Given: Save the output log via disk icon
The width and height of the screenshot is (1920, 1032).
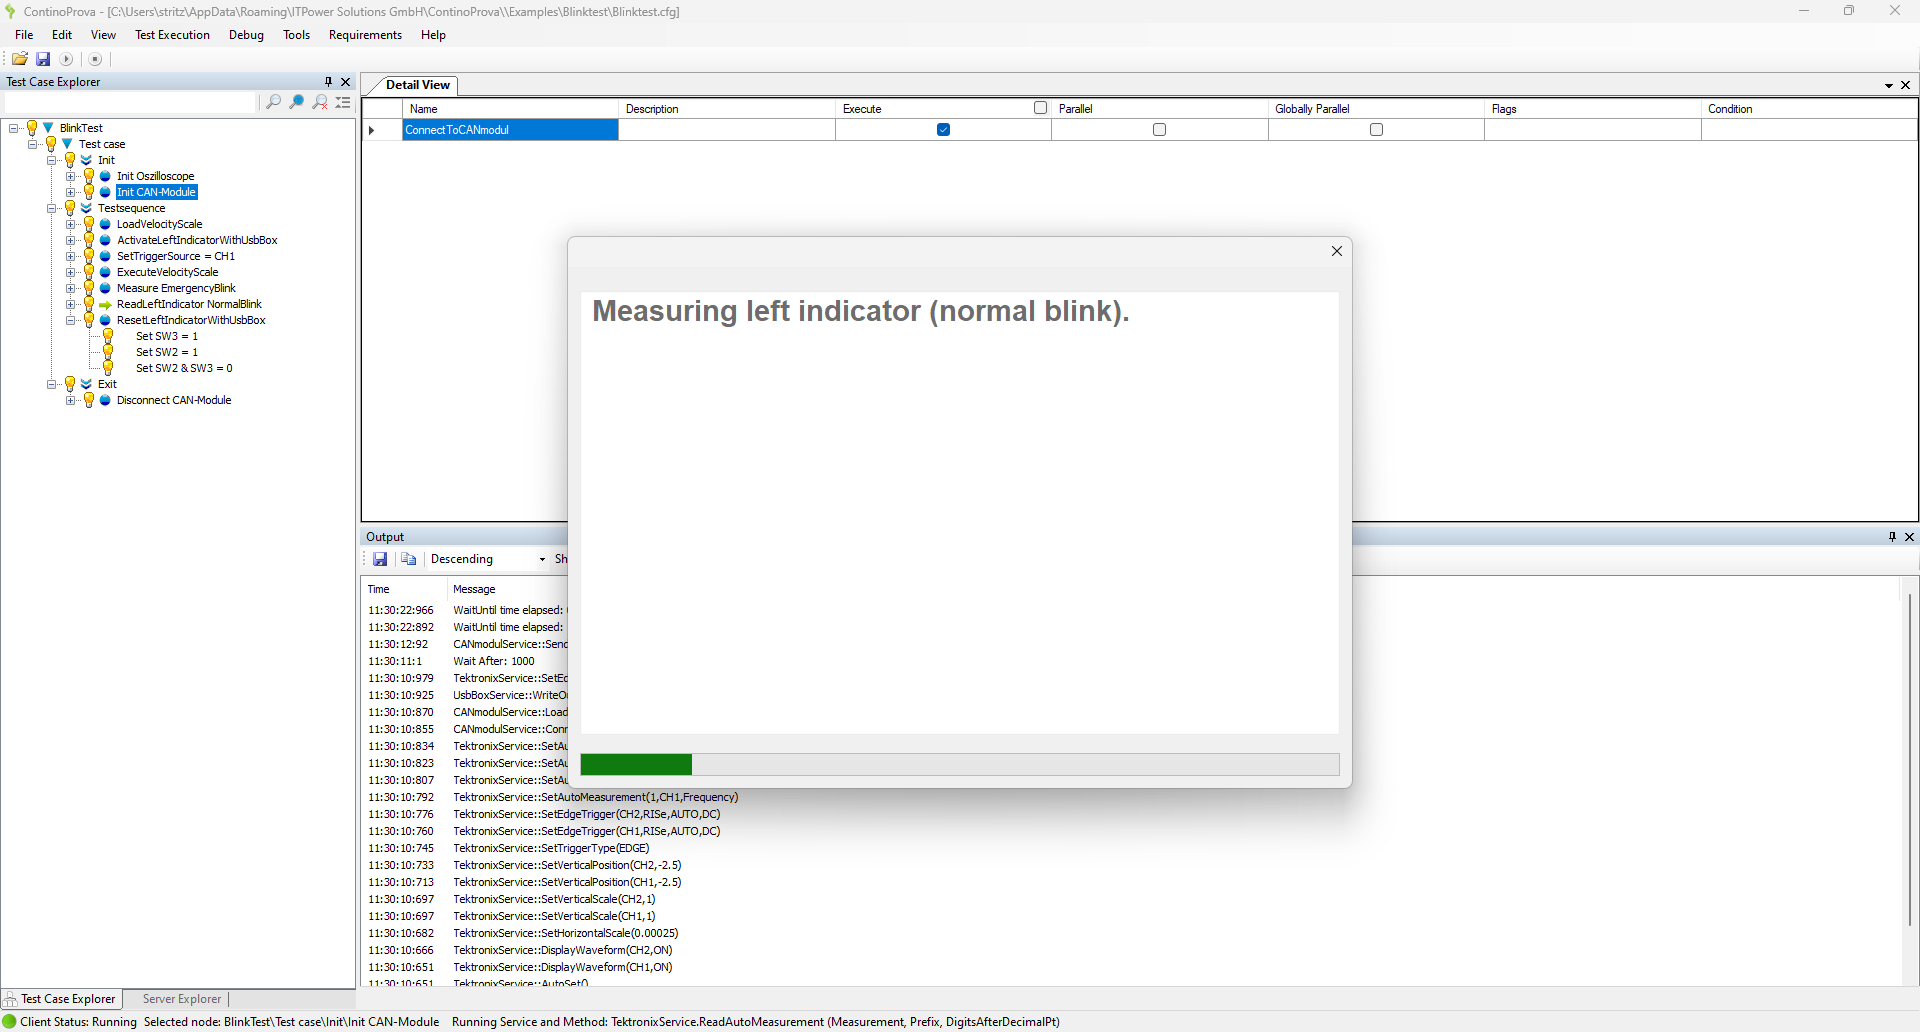Looking at the screenshot, I should (380, 559).
